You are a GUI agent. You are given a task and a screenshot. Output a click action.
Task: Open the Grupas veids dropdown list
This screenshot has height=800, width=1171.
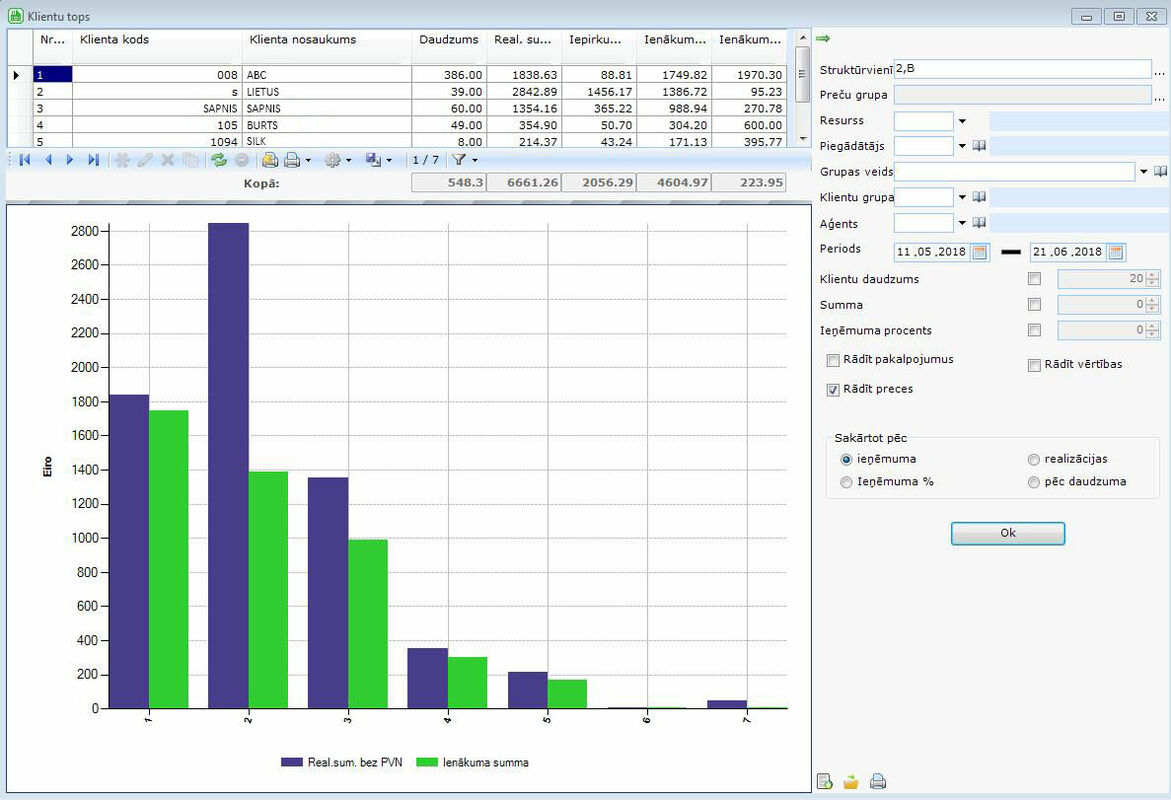[1143, 172]
